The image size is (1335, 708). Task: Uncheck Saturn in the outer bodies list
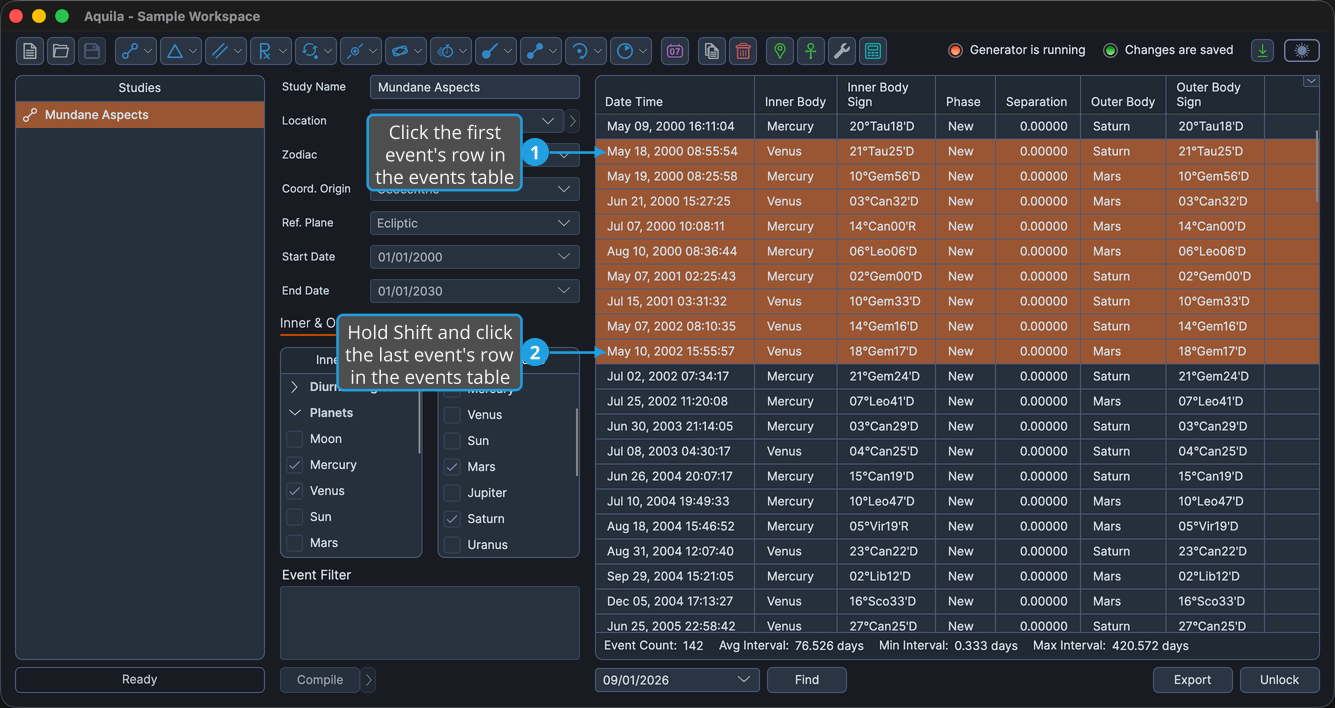[452, 519]
